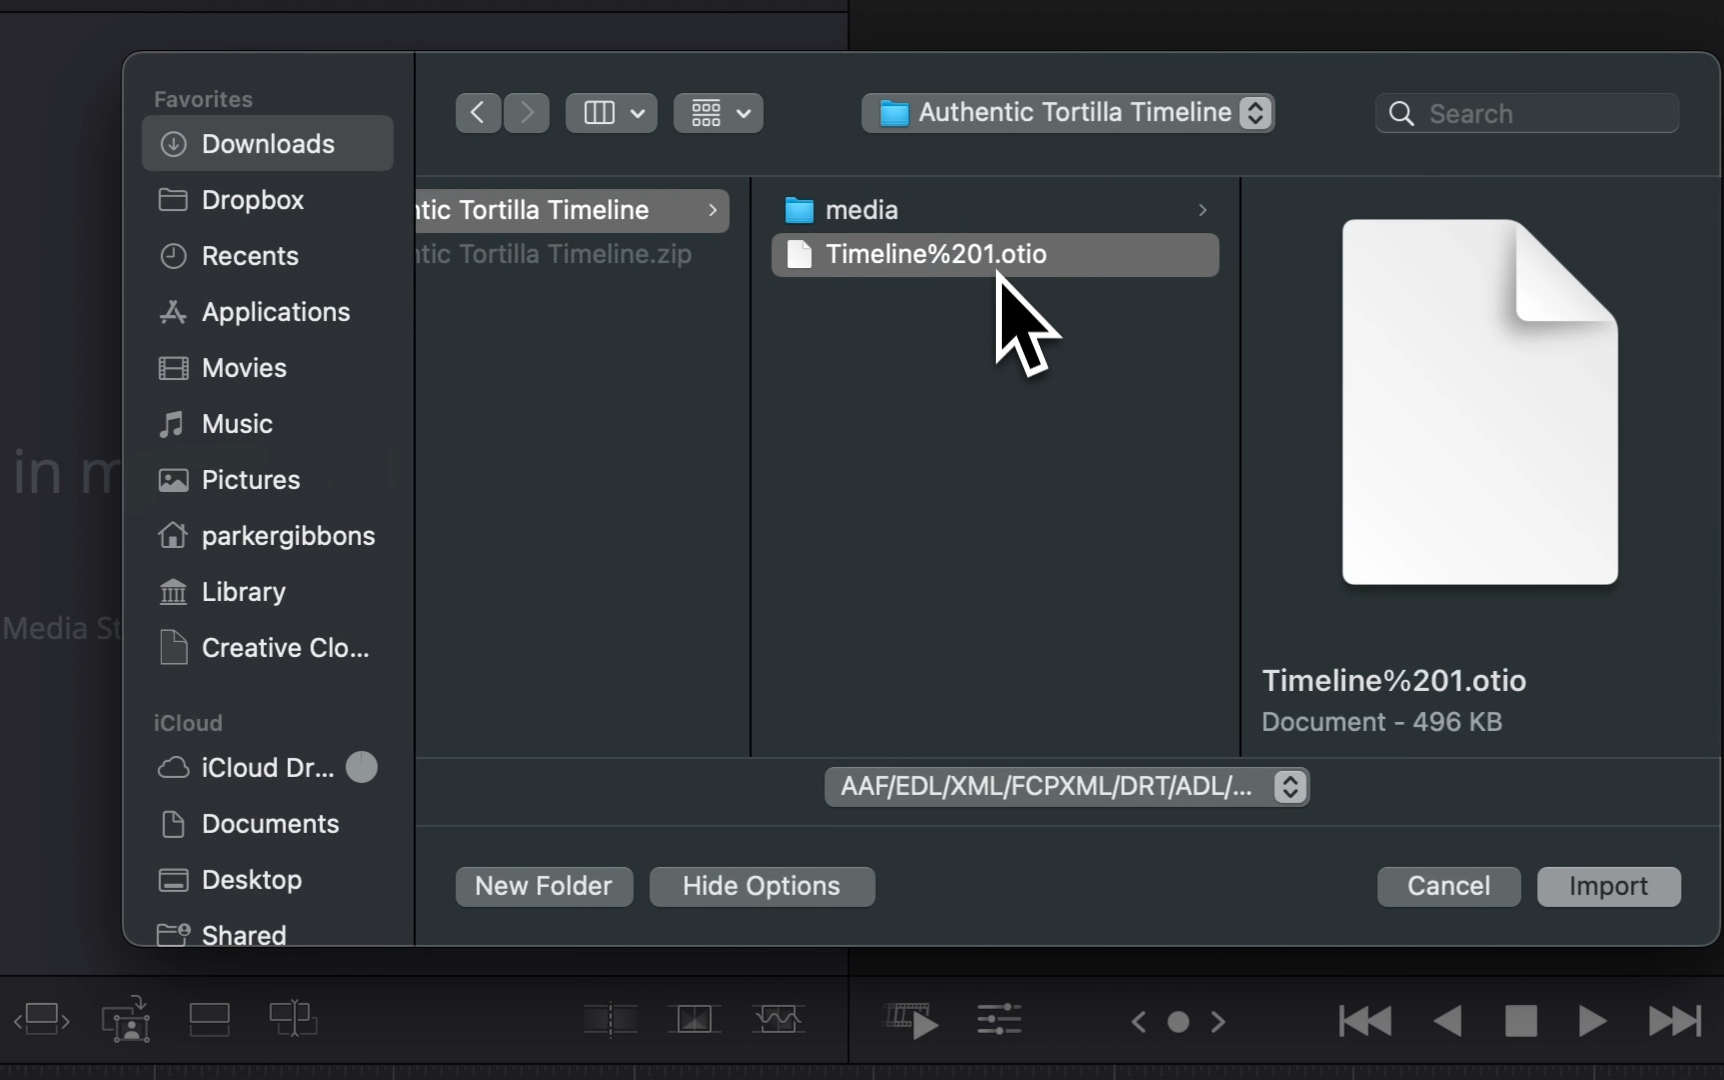
Task: Click the previous marker left chevron
Action: (1138, 1022)
